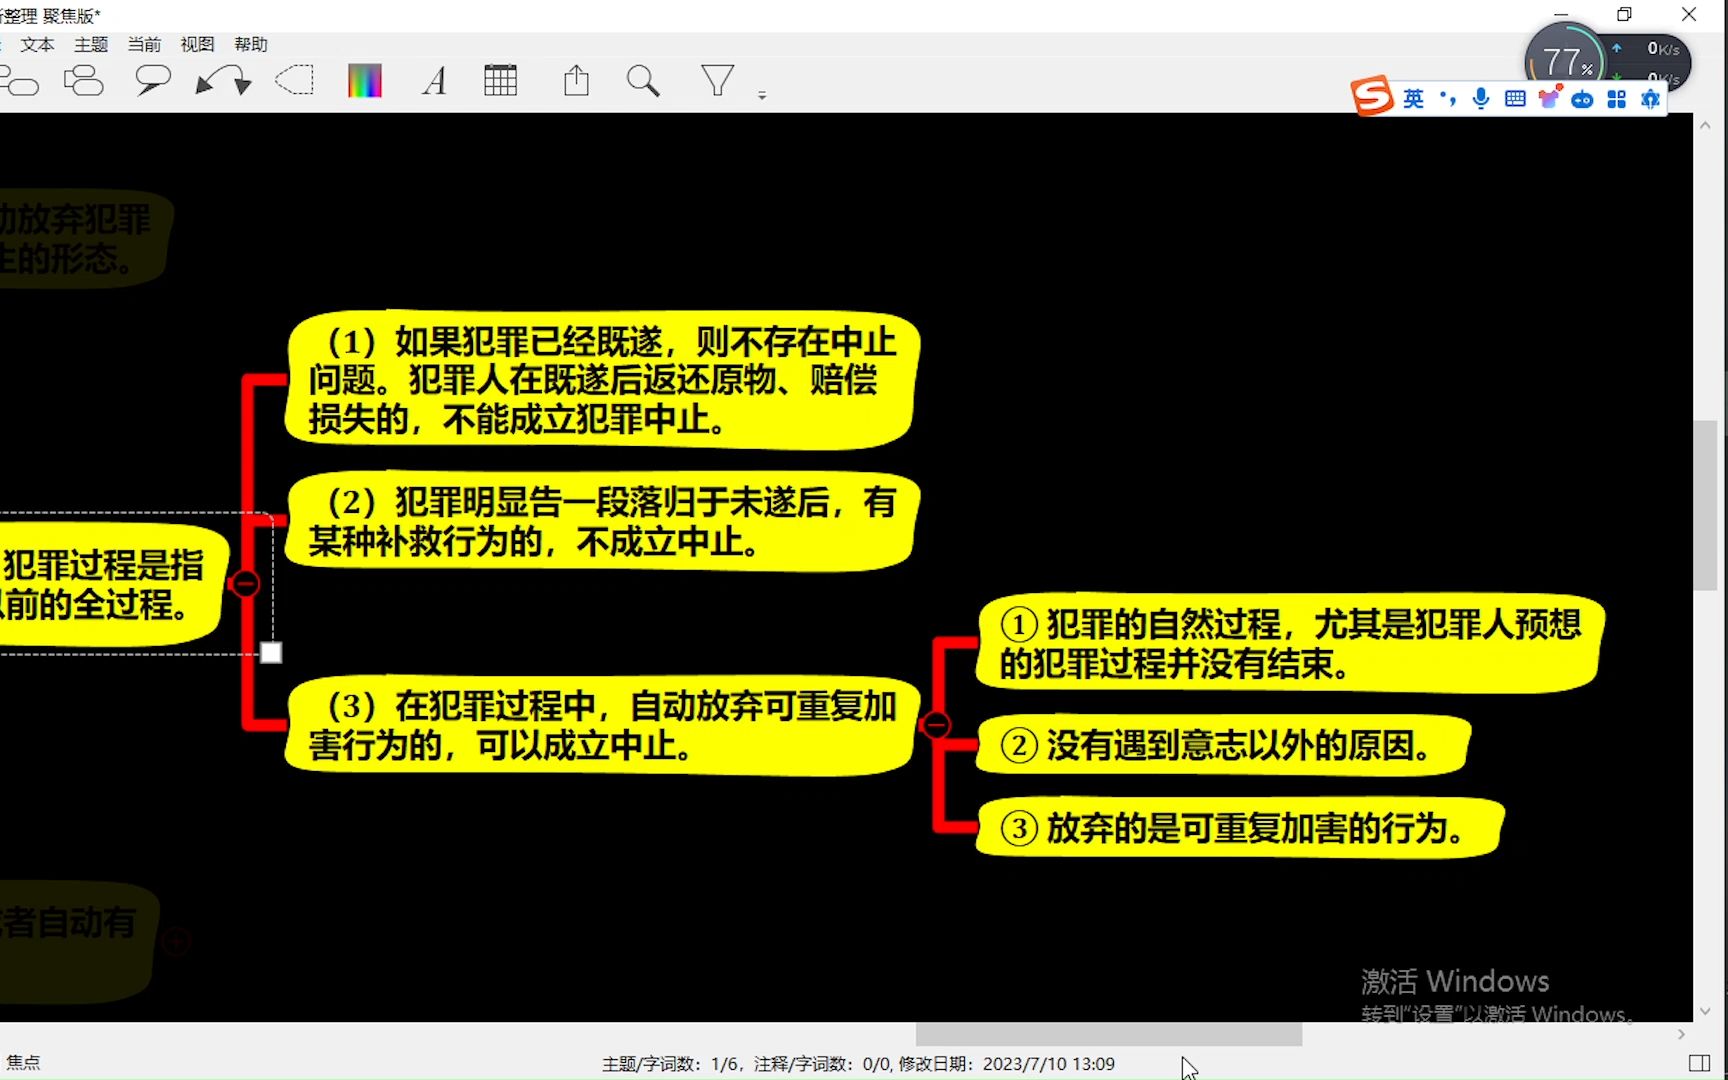The image size is (1728, 1080).
Task: Add a callout with the speech bubble icon
Action: point(153,81)
